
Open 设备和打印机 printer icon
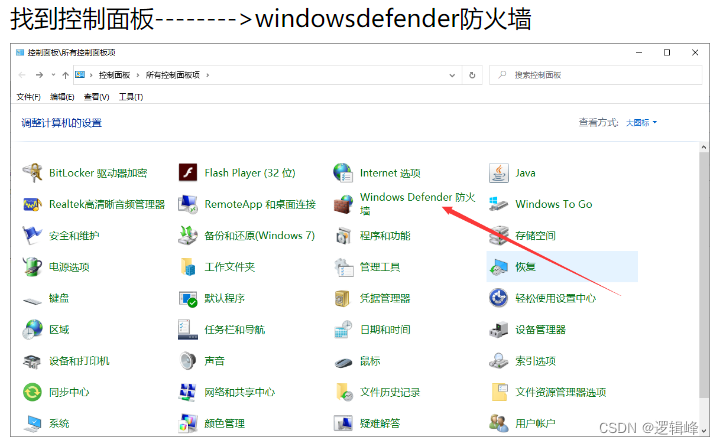tap(32, 362)
